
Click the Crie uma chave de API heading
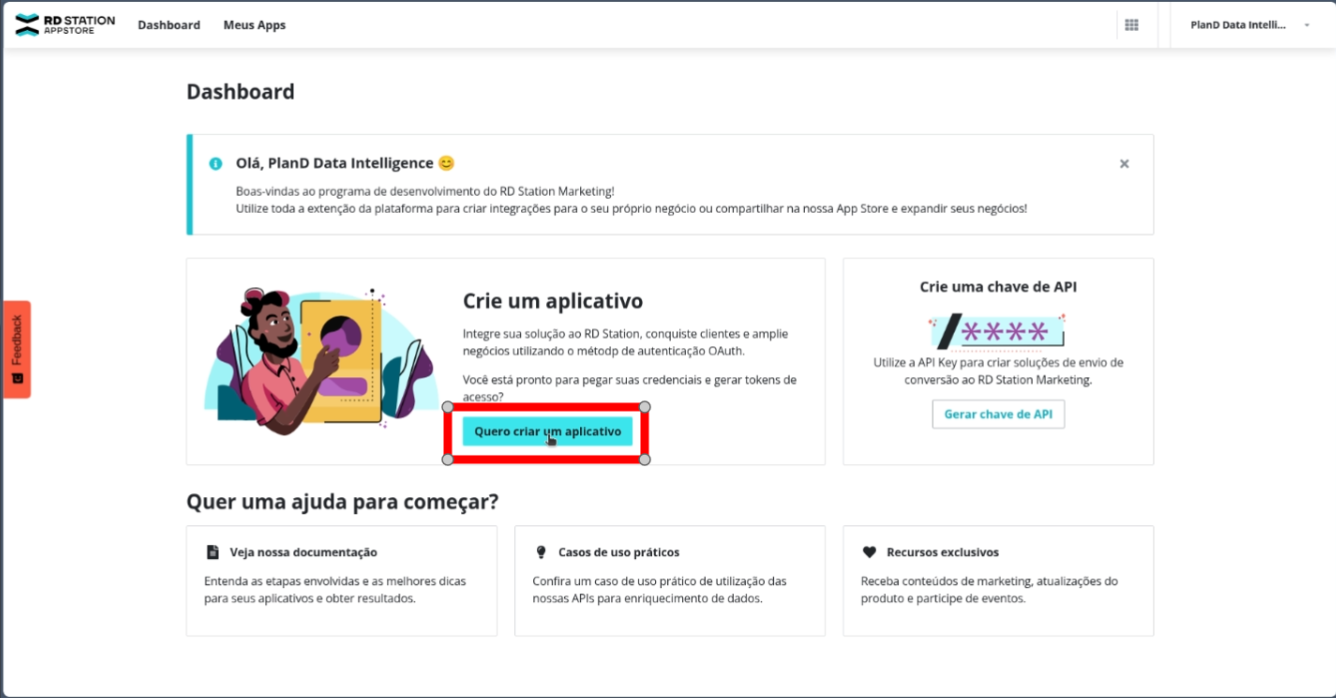[x=998, y=287]
